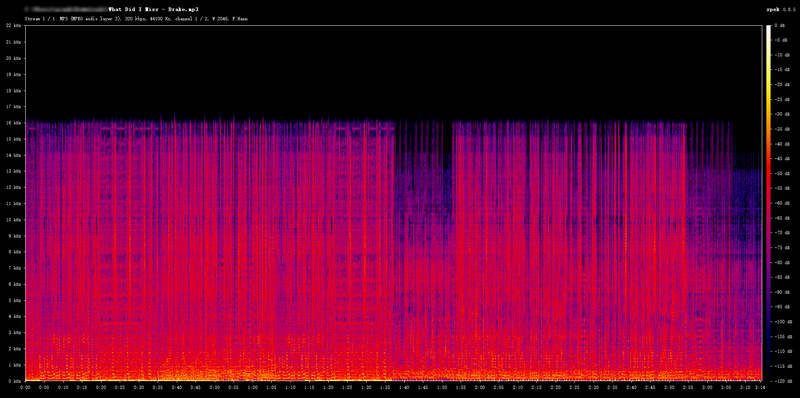Click inside the spectrogram plot area
Screen dimensions: 800x398
pyautogui.click(x=393, y=203)
